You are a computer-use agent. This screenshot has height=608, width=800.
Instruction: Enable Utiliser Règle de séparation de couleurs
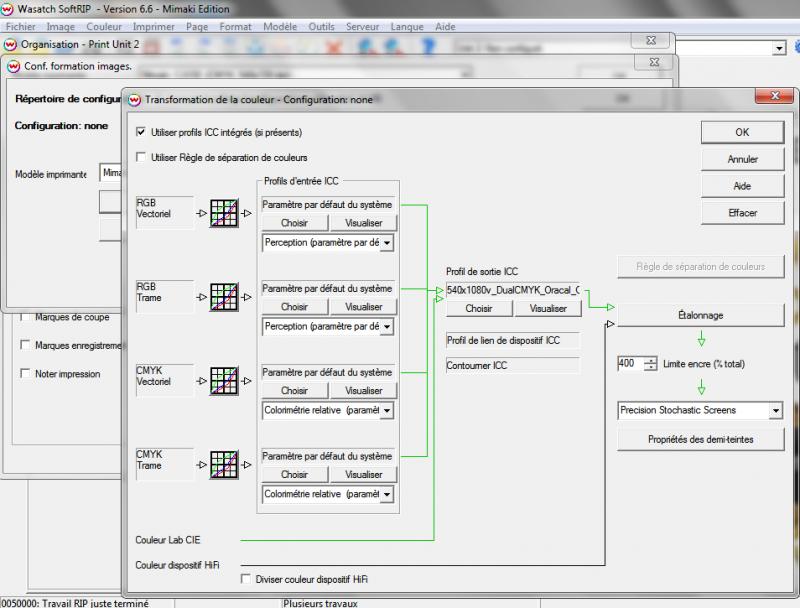point(141,157)
